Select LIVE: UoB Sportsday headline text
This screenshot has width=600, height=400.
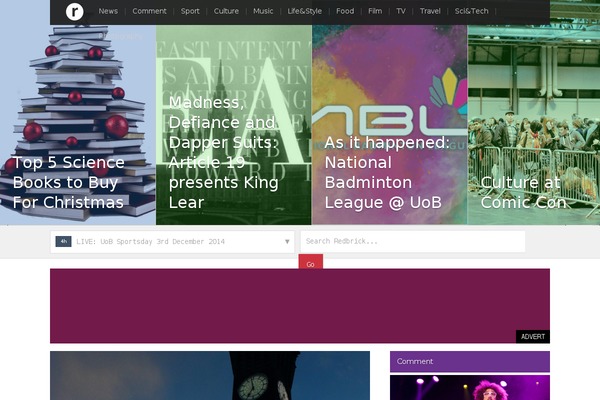click(x=150, y=242)
